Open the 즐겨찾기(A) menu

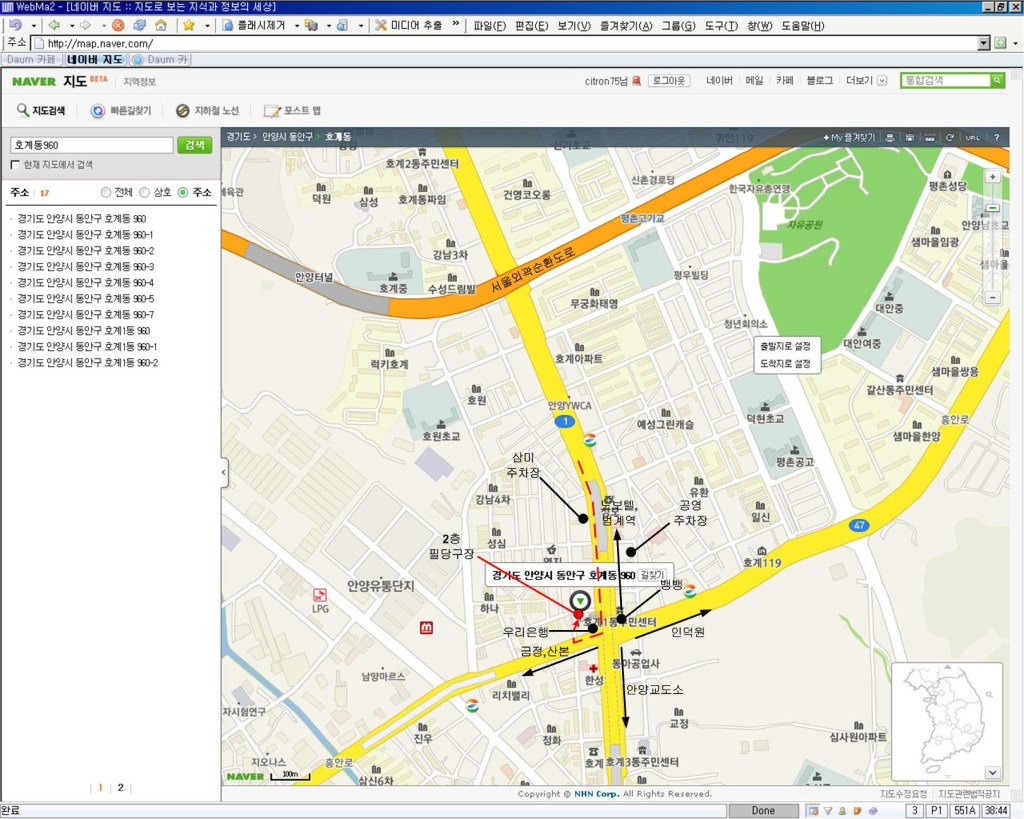point(626,25)
